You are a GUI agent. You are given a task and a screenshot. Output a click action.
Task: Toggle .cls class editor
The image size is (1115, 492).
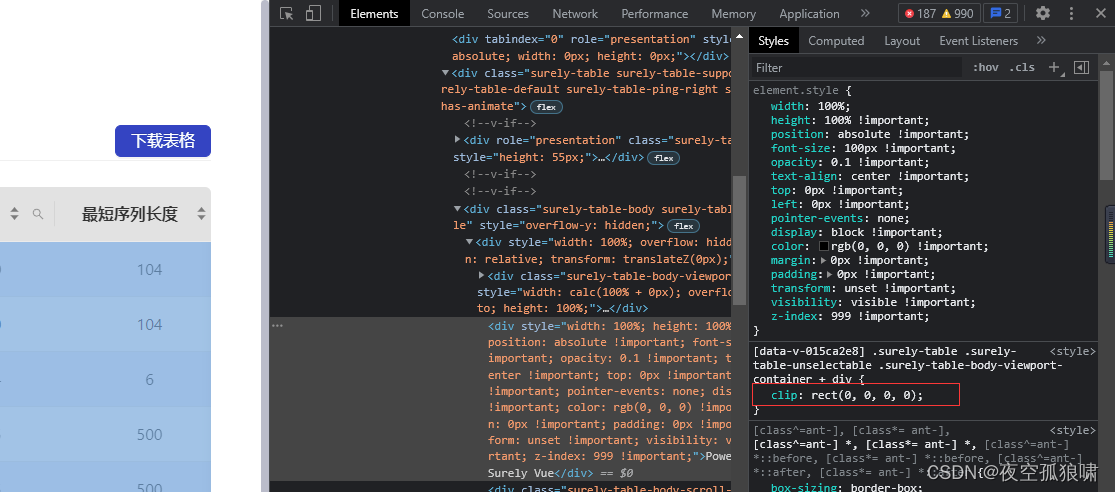(1023, 68)
